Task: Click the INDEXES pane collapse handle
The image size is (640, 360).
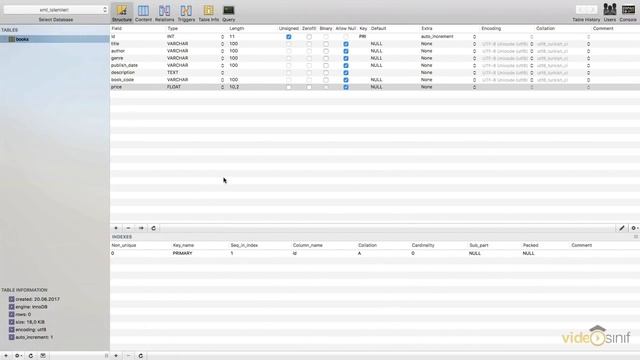Action: [636, 237]
